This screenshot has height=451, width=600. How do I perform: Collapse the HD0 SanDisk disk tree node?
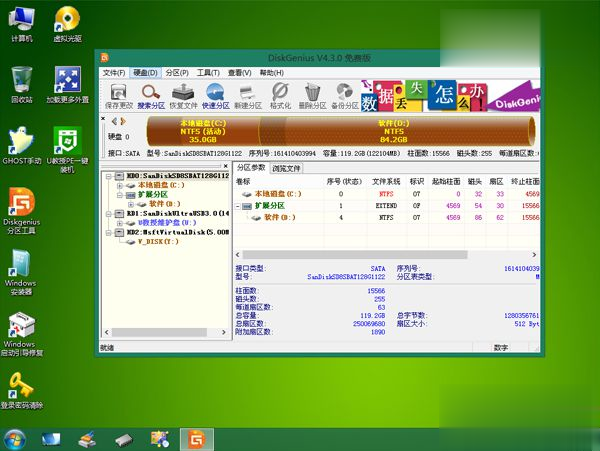pos(106,176)
